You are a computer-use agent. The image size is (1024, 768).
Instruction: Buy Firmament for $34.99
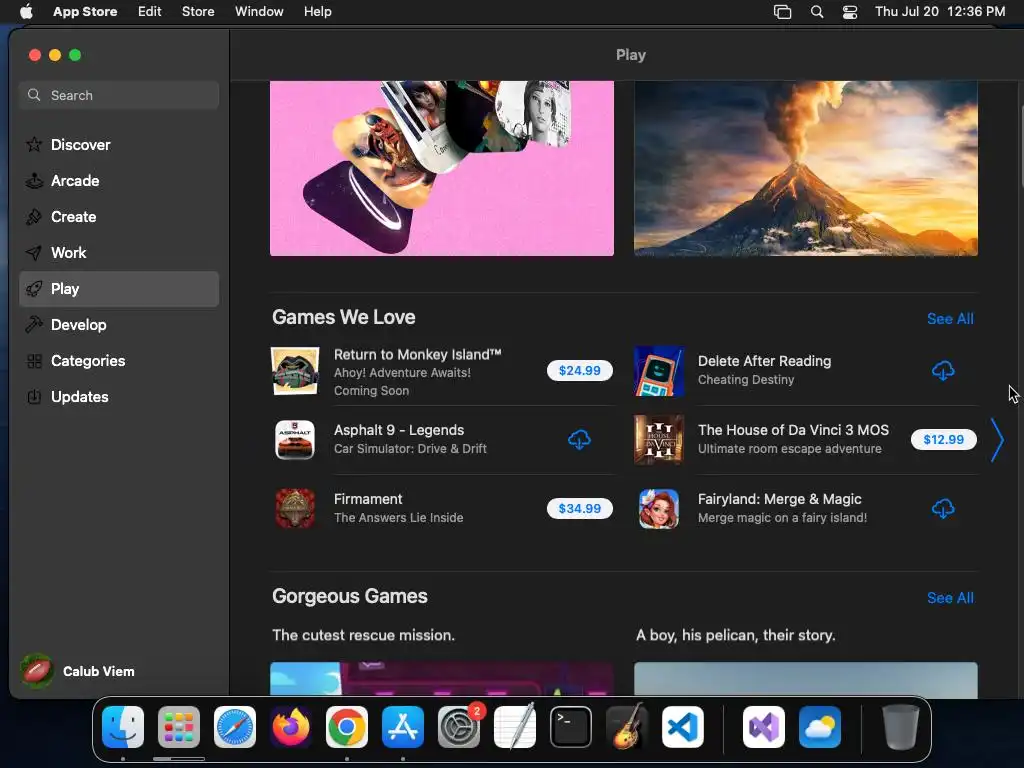579,508
